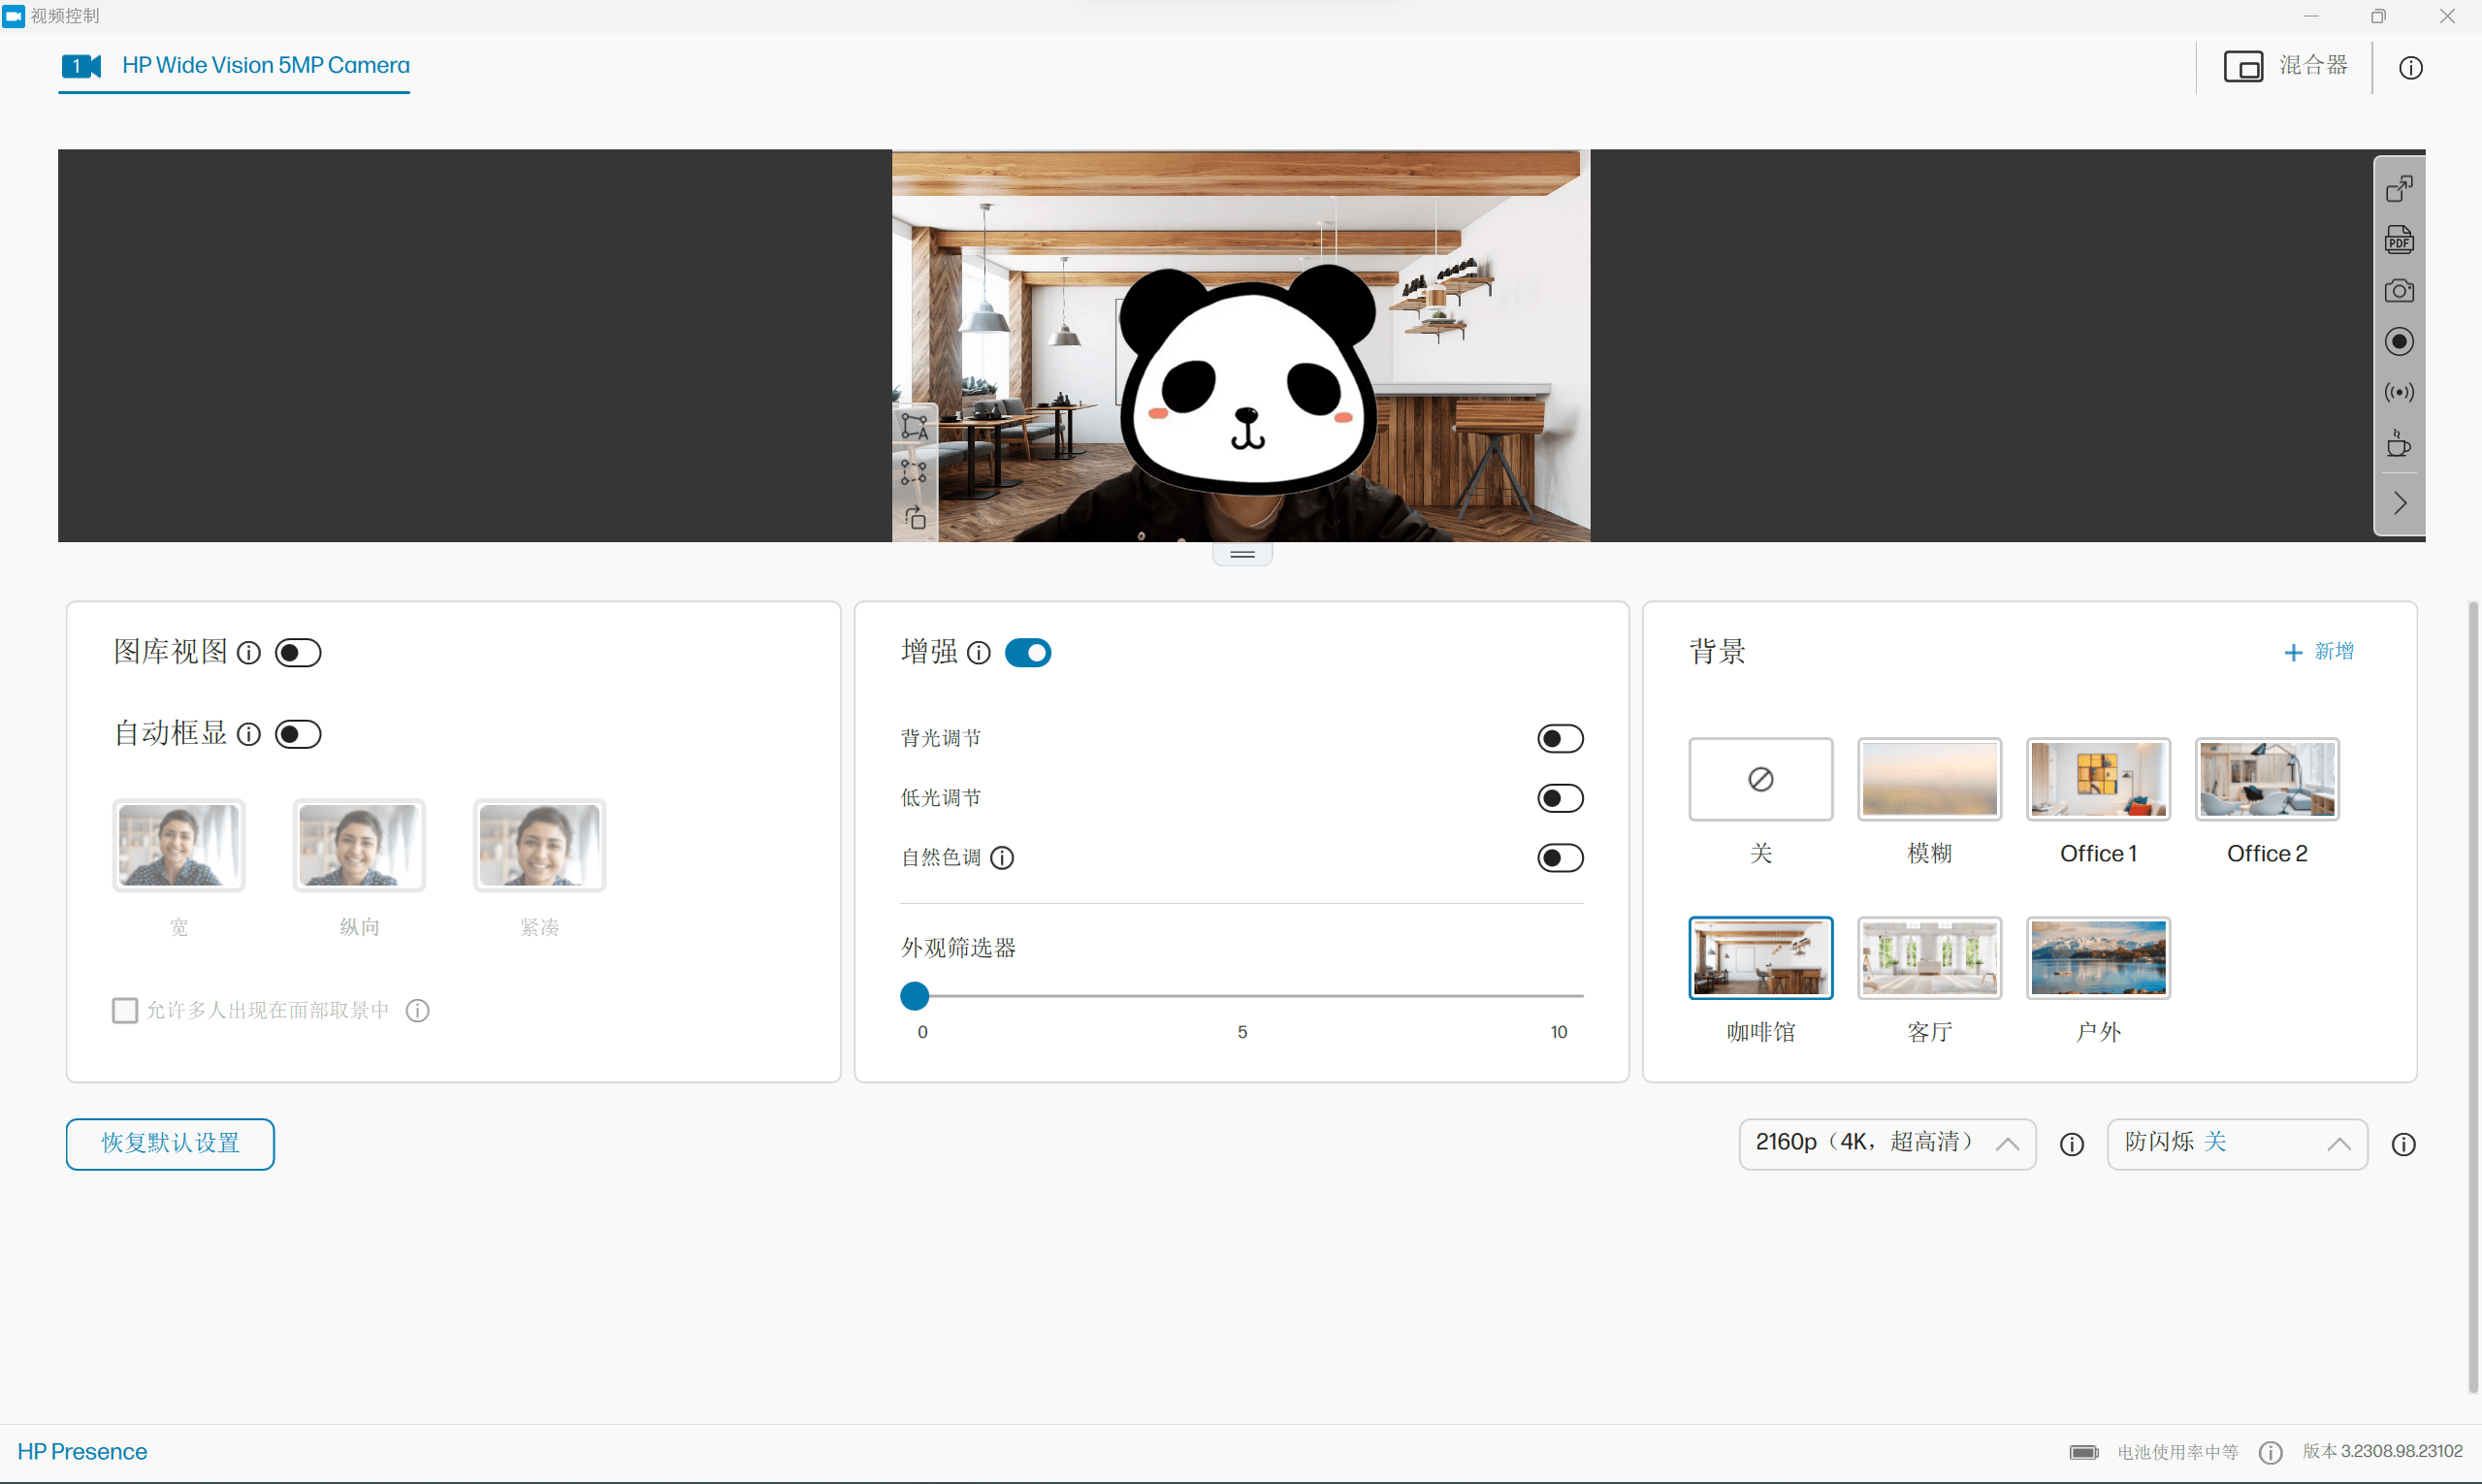
Task: Click the camera 1 icon in tab
Action: point(81,66)
